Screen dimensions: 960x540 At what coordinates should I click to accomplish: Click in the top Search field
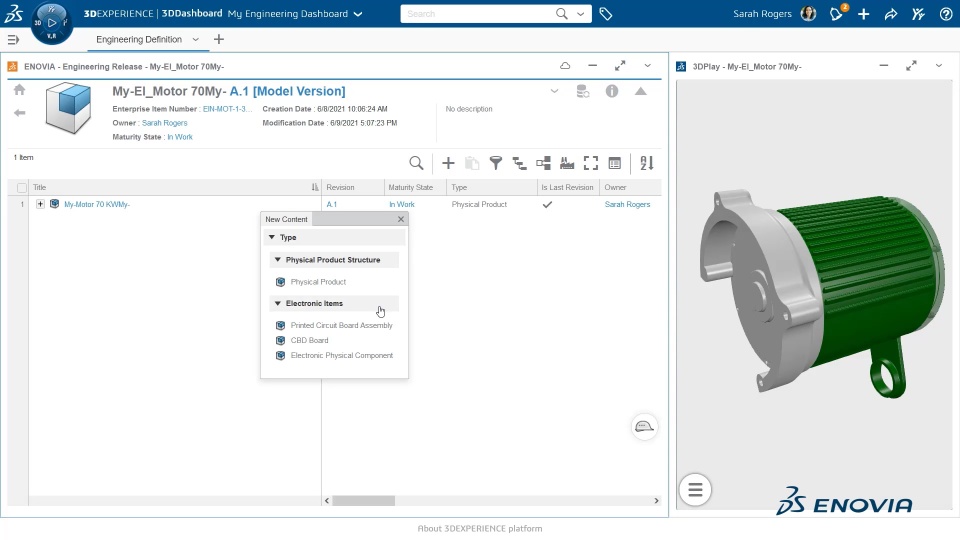point(478,13)
